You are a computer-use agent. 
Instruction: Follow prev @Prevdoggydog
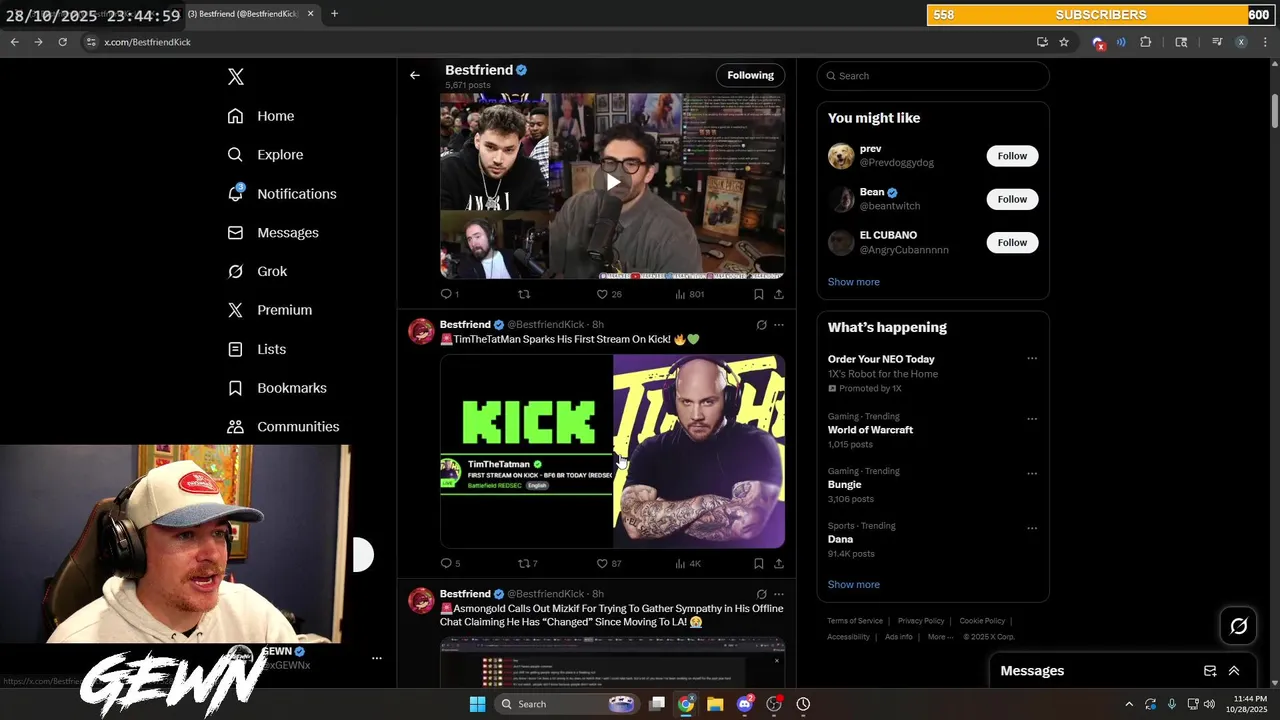(x=1012, y=156)
